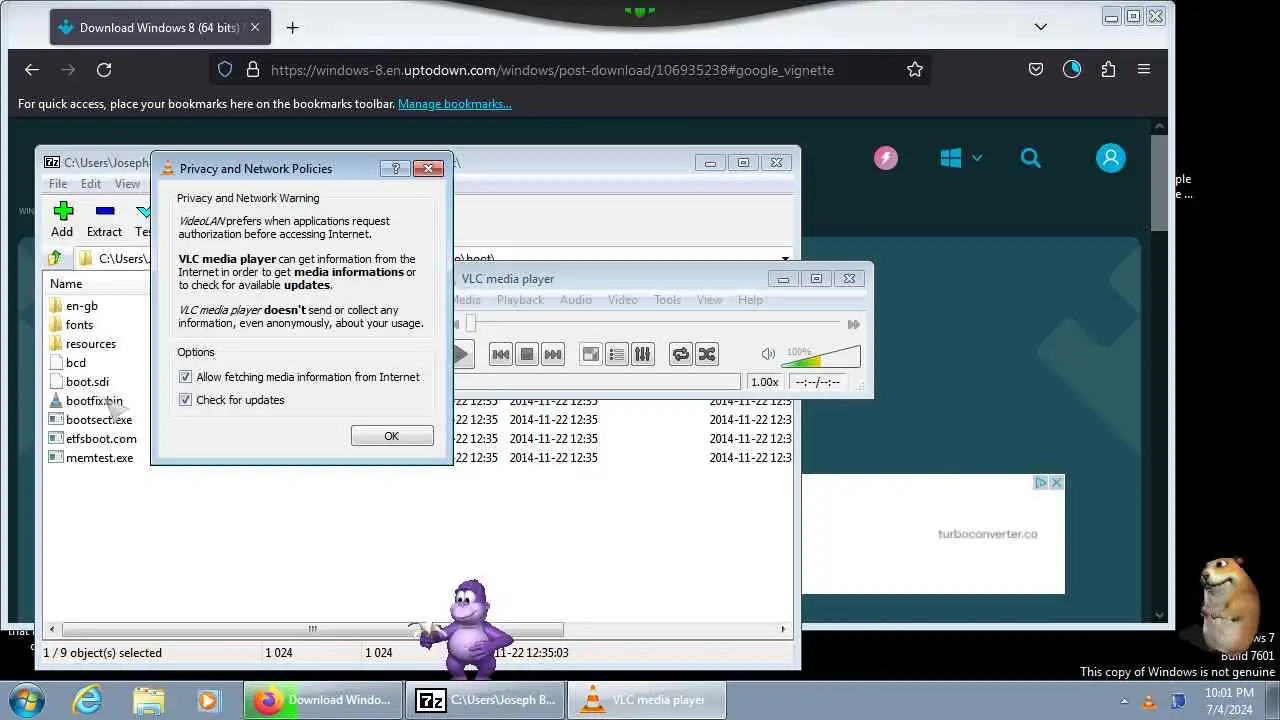This screenshot has height=720, width=1280.
Task: Open VLC Help menu
Action: click(750, 300)
